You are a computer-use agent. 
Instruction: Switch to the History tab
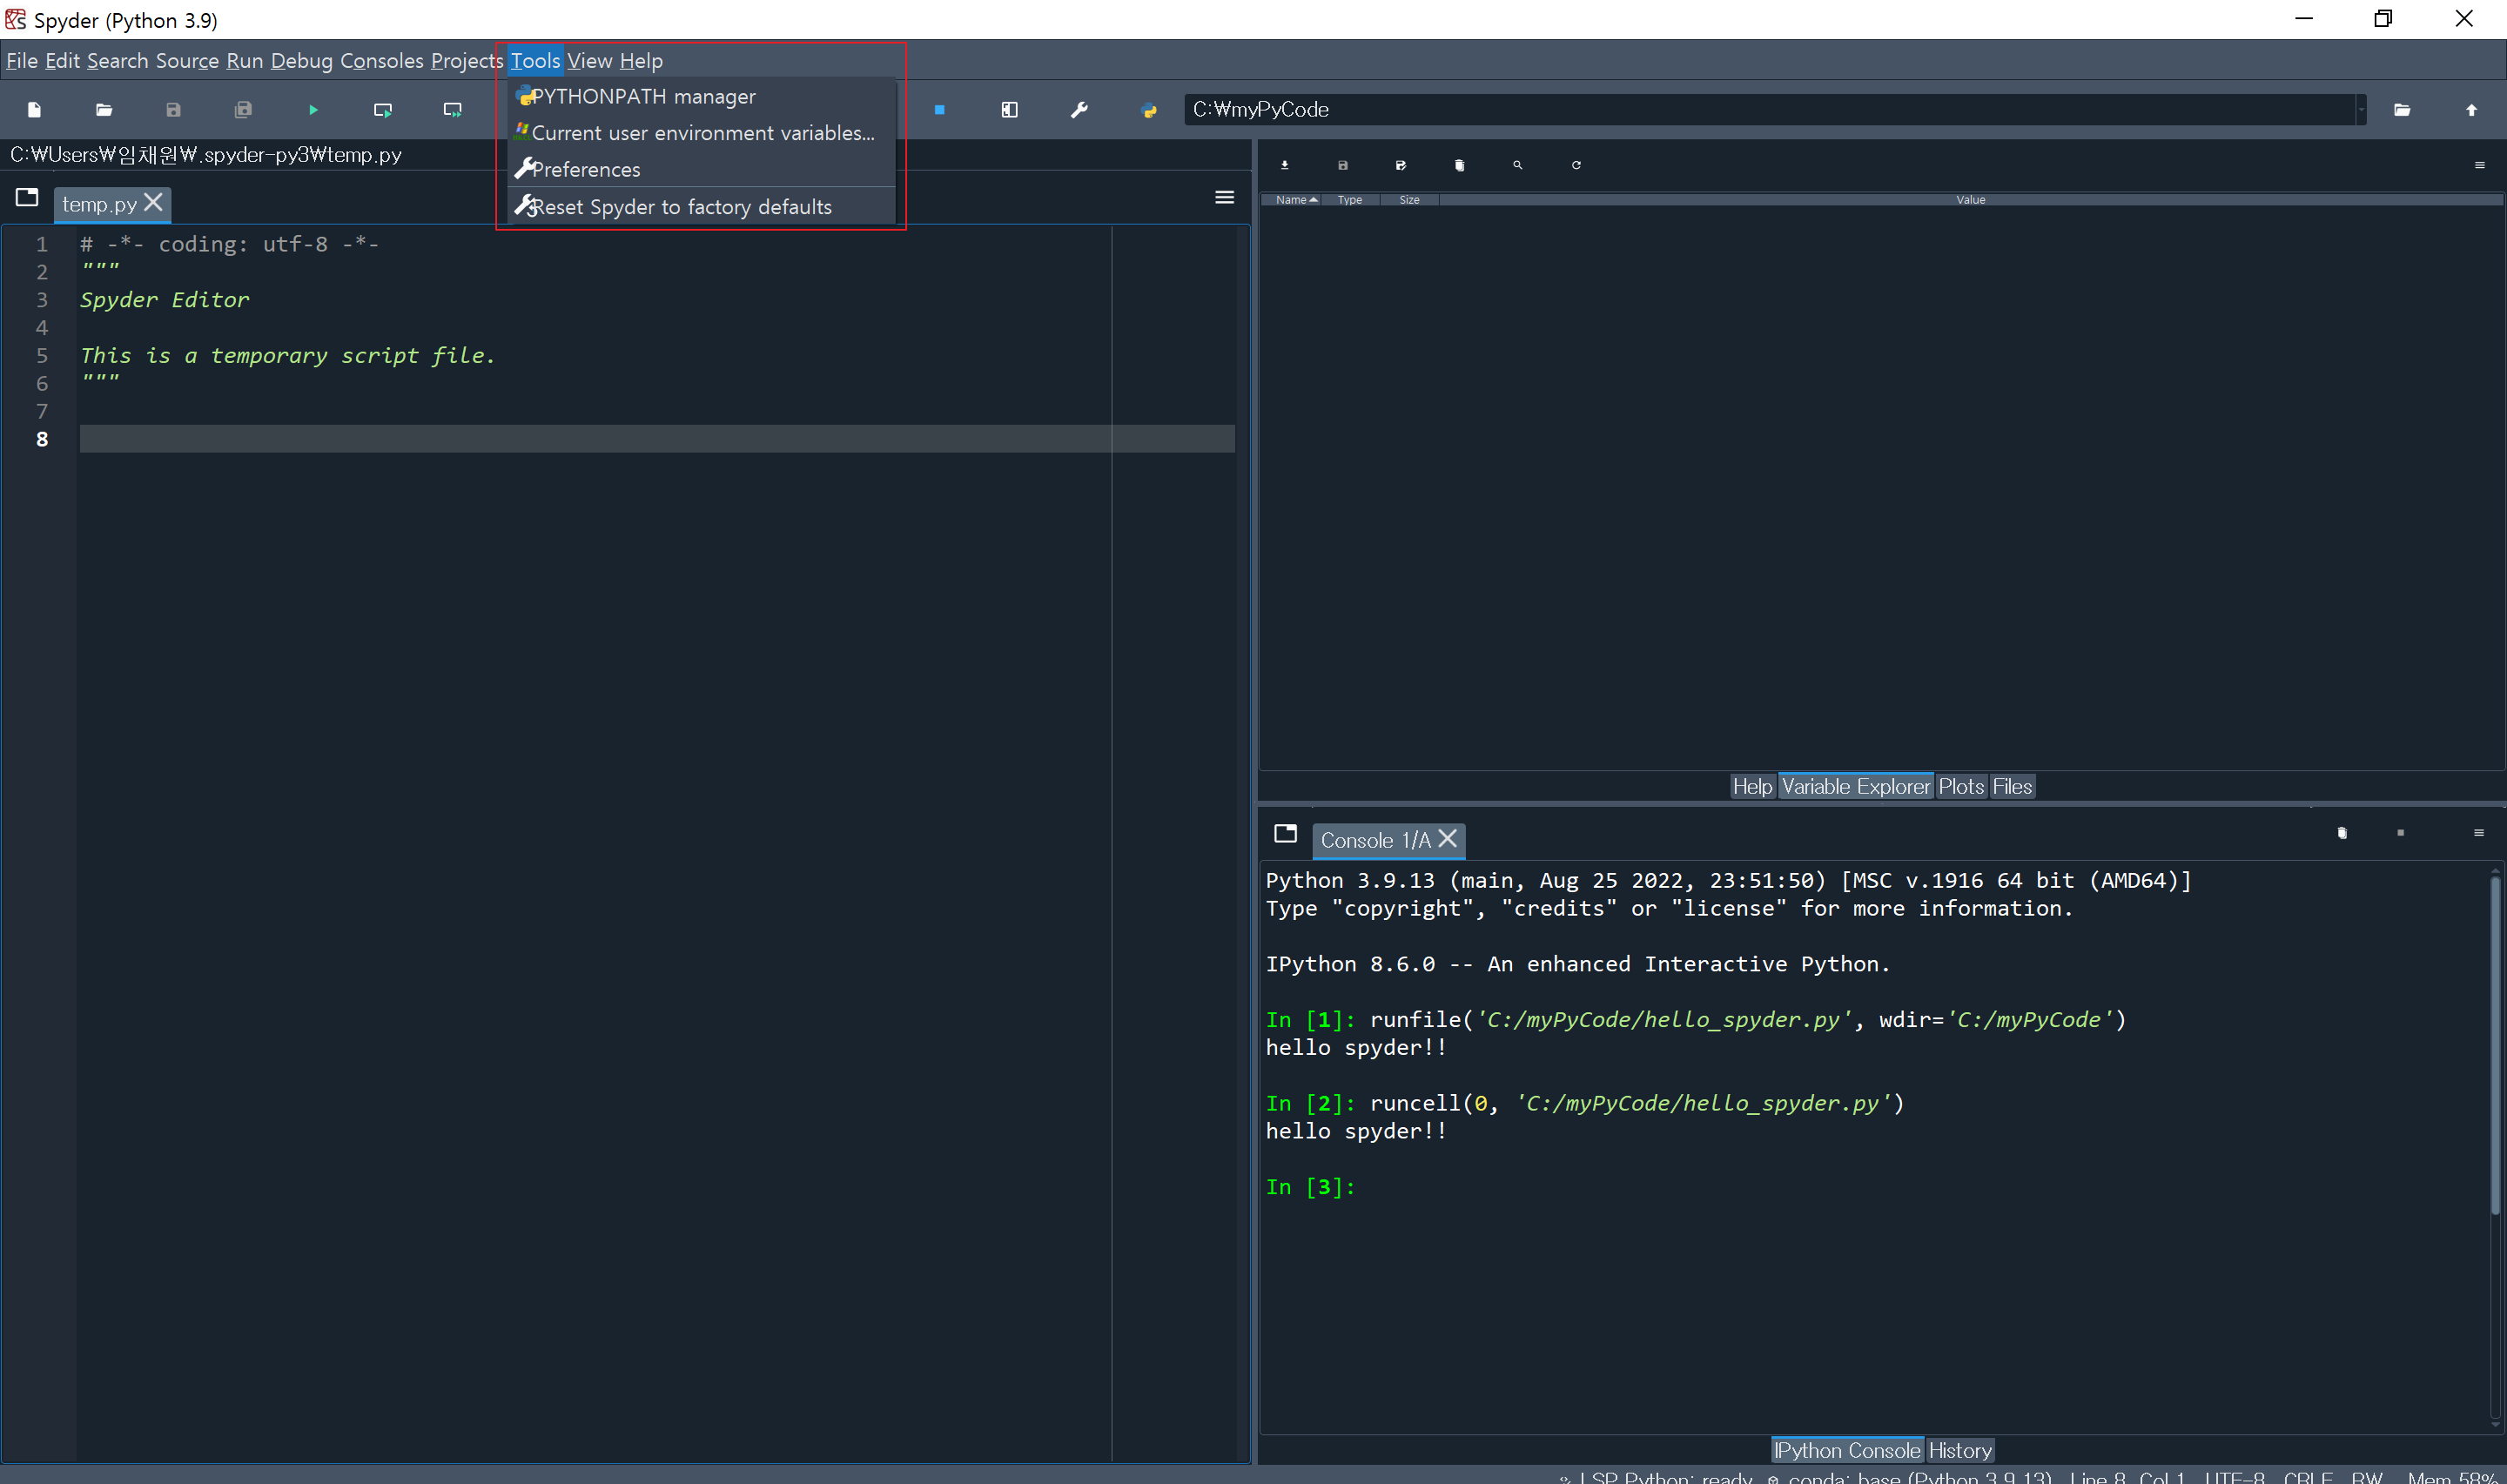[1959, 1450]
